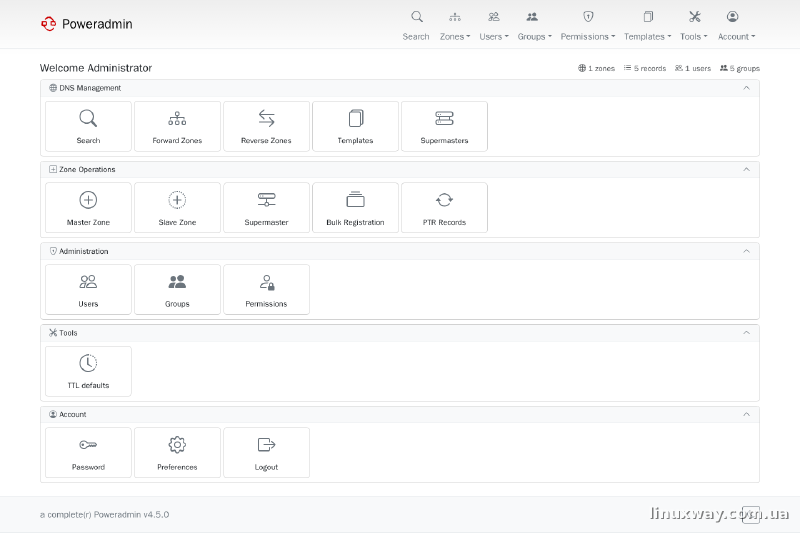Click the '1 users' statistic
The height and width of the screenshot is (533, 800).
pyautogui.click(x=693, y=68)
